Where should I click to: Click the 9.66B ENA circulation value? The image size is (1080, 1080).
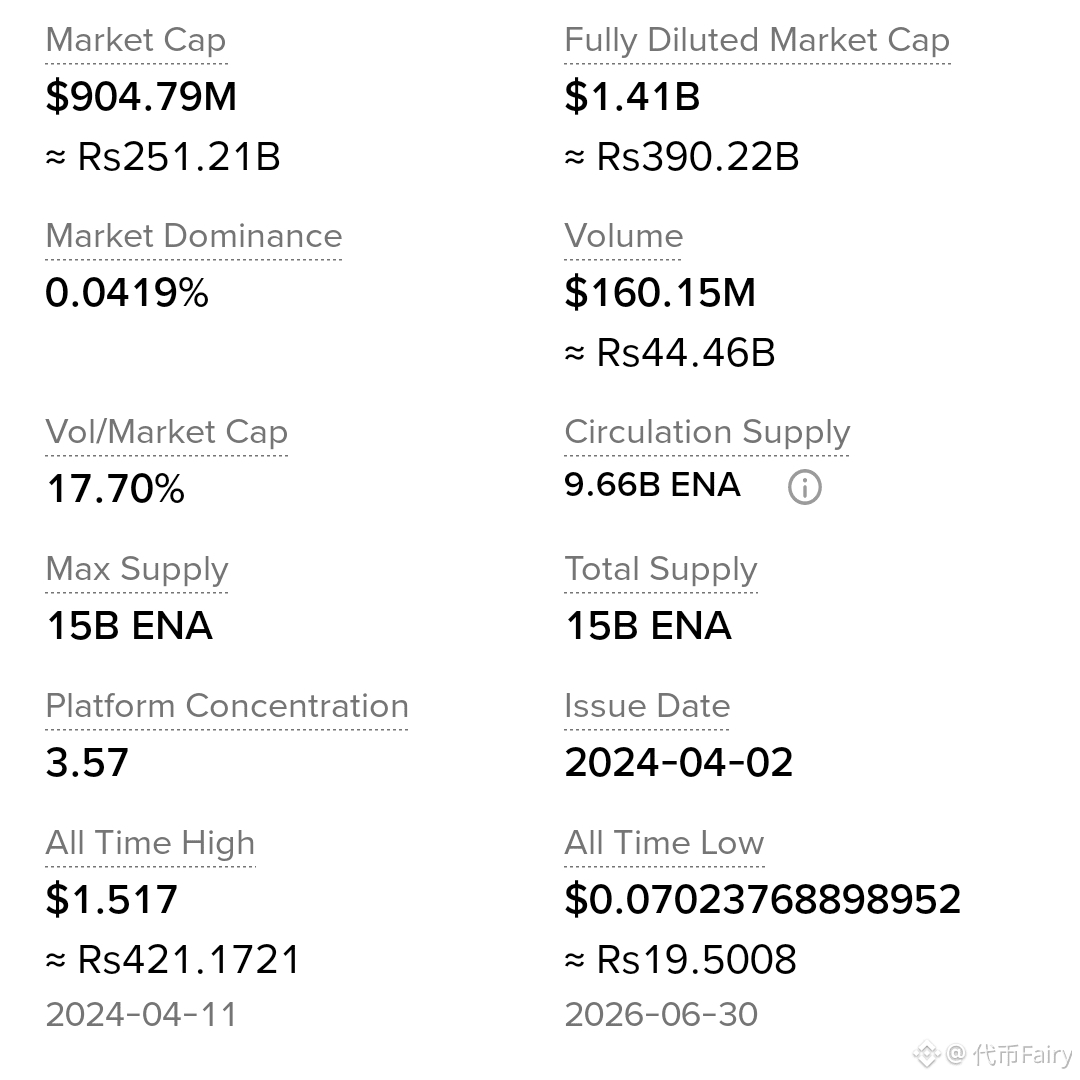(652, 484)
